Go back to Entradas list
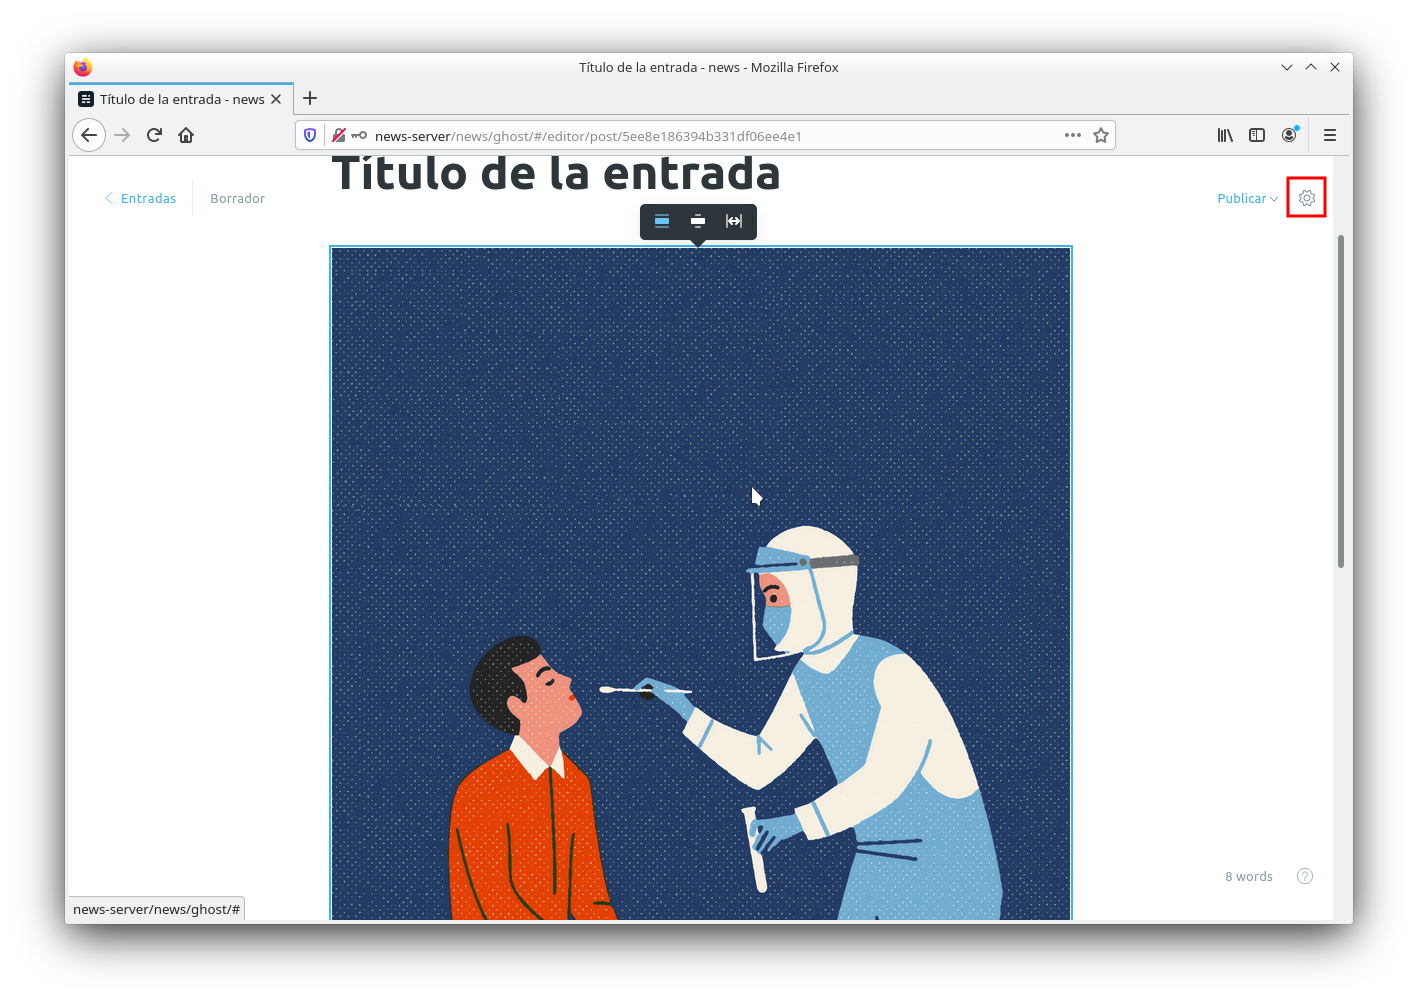This screenshot has height=1001, width=1418. point(141,199)
